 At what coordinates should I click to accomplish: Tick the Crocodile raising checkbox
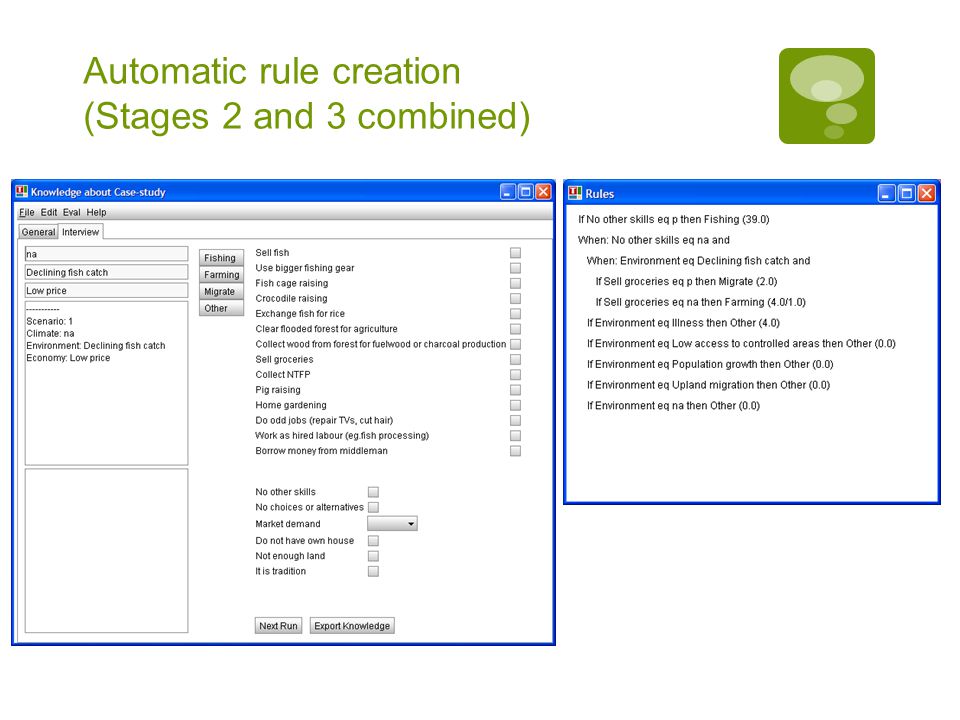point(516,299)
